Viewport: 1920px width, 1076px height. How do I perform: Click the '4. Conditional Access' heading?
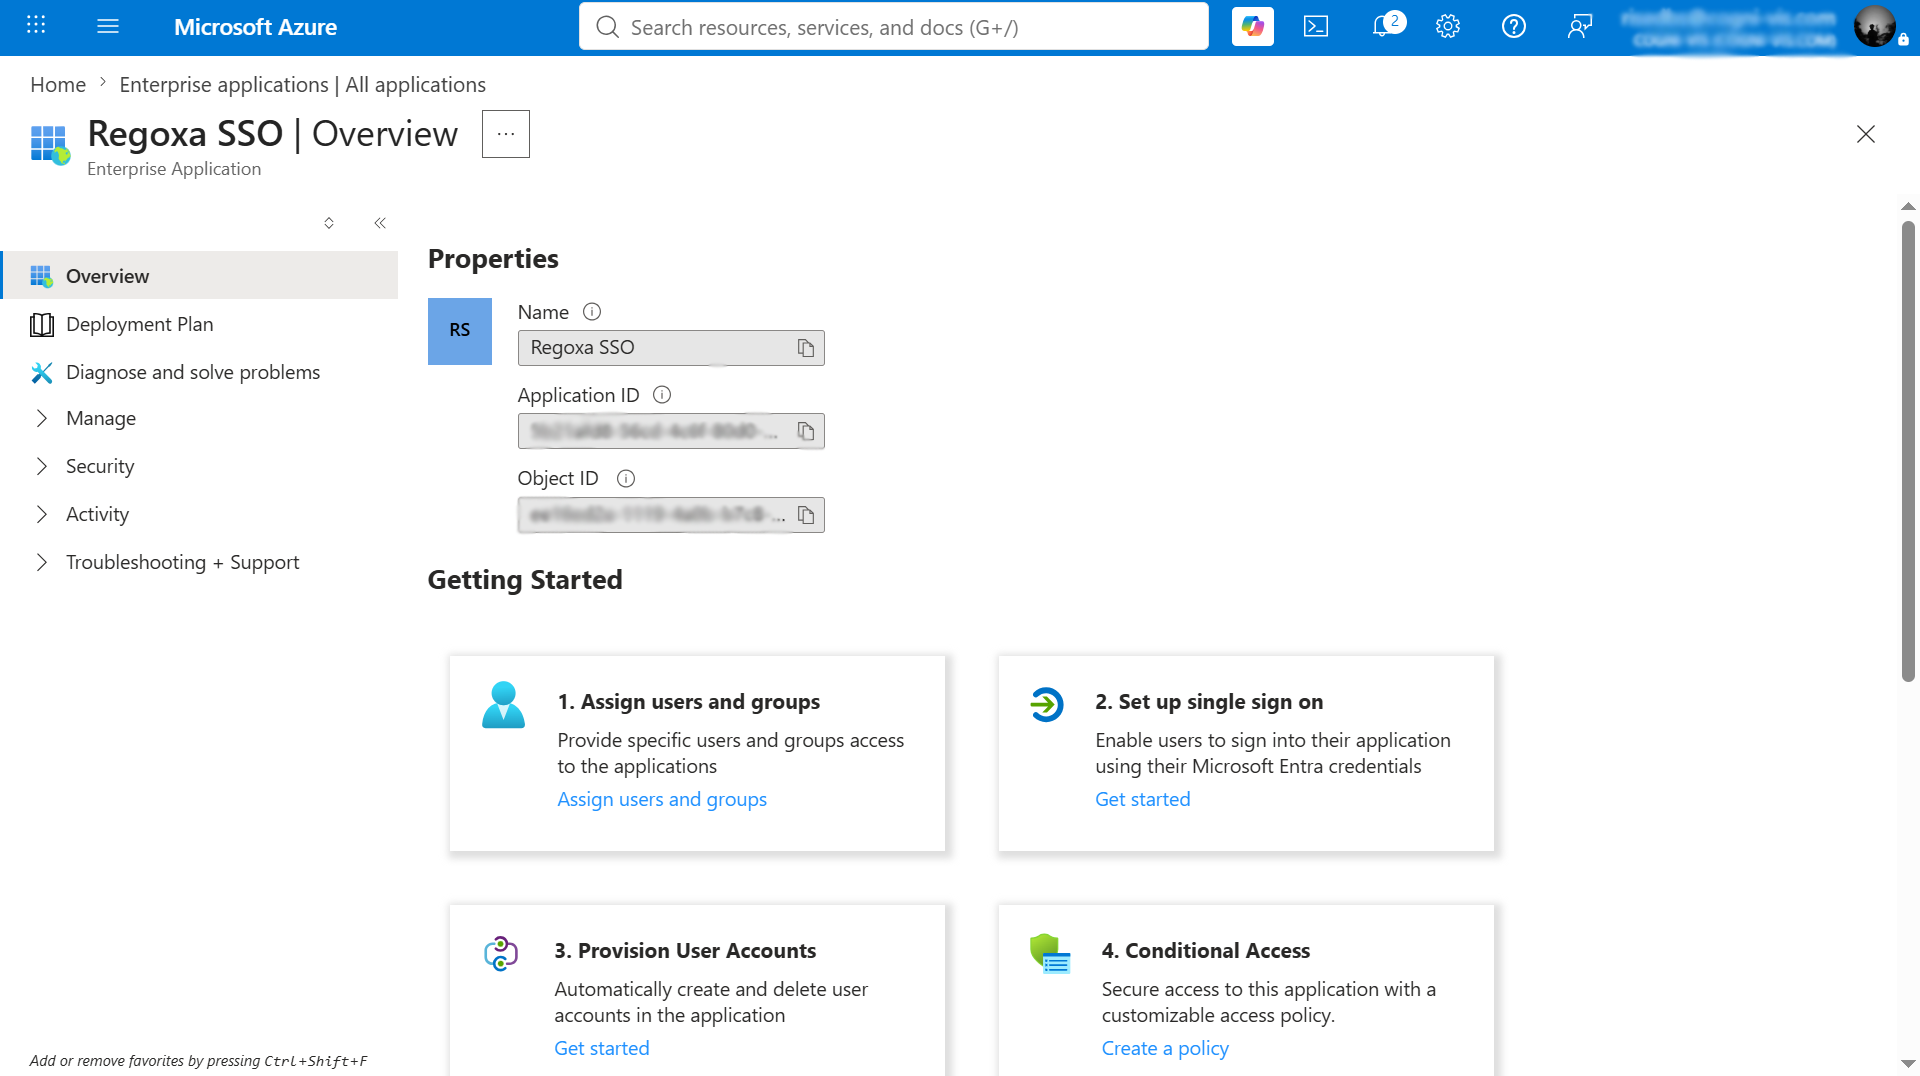(1206, 951)
